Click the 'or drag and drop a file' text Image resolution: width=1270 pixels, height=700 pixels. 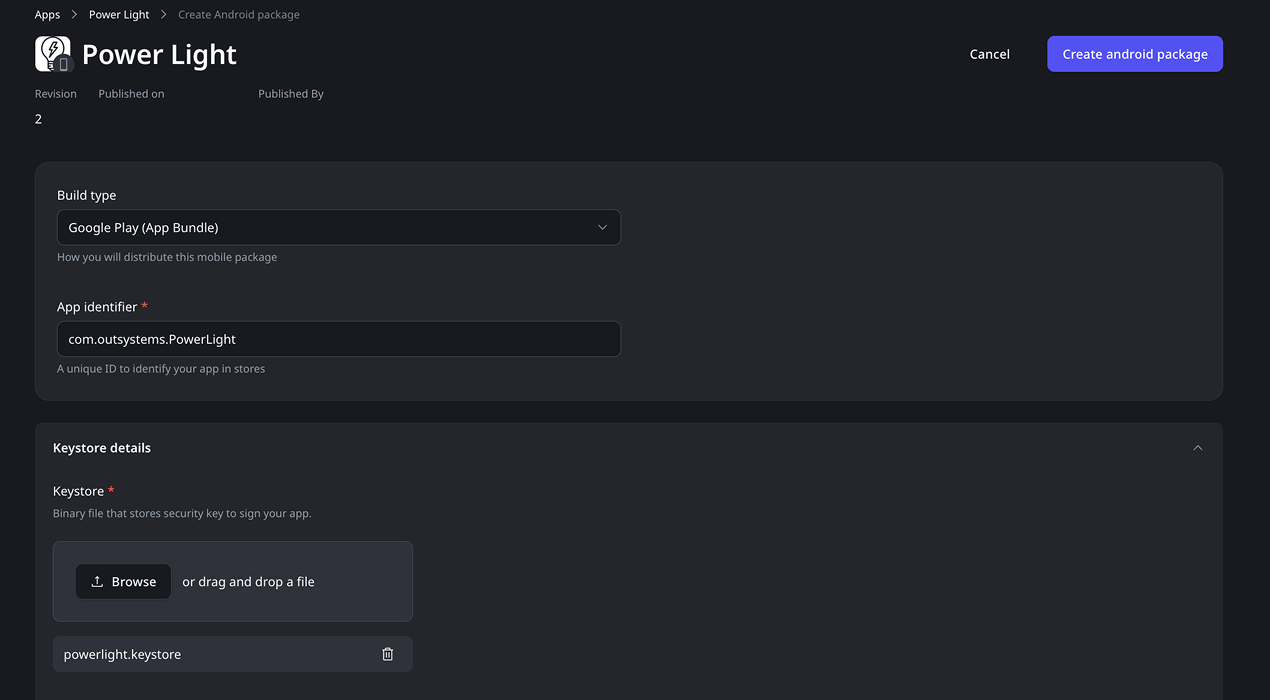tap(248, 582)
